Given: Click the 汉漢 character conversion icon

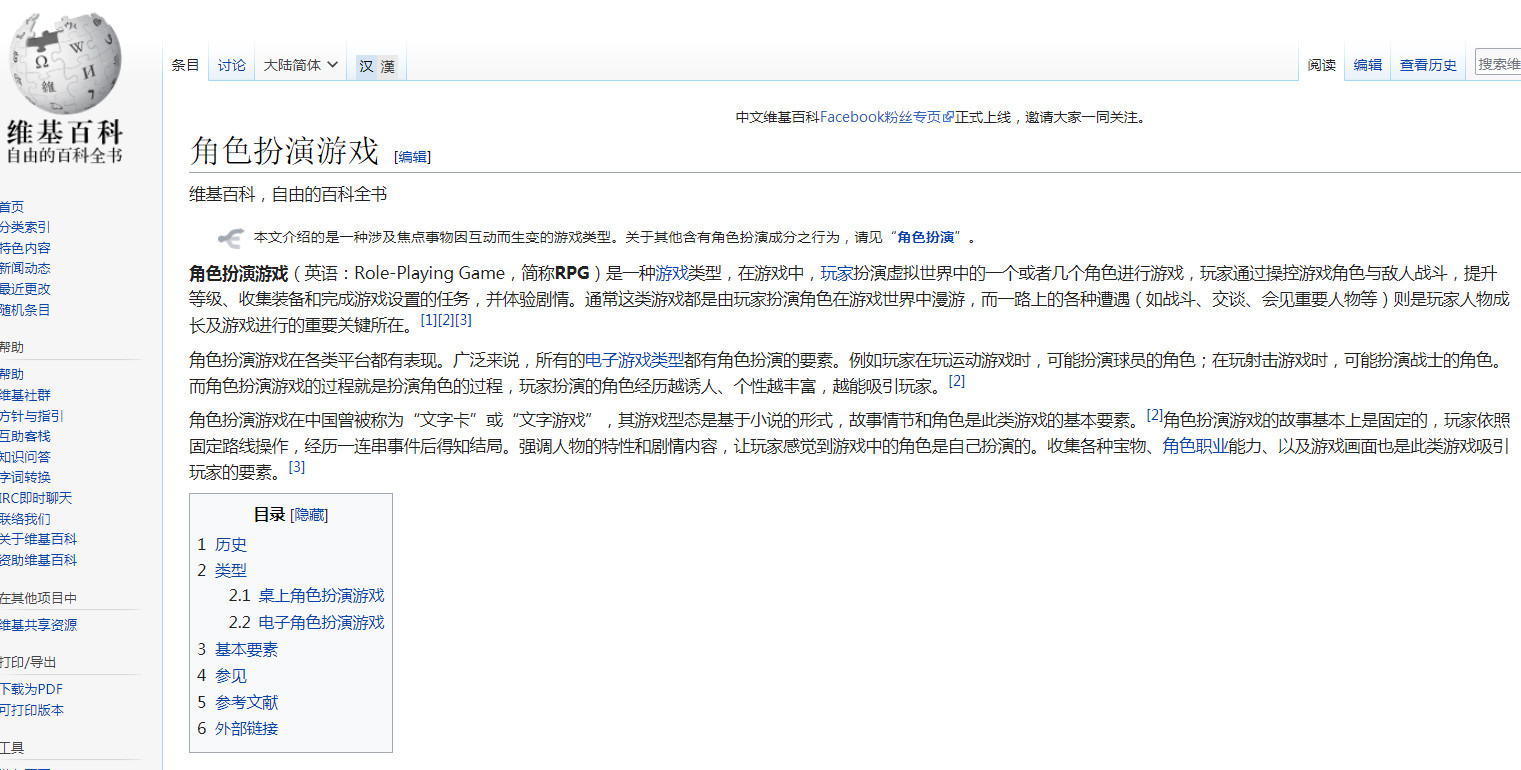Looking at the screenshot, I should [377, 66].
